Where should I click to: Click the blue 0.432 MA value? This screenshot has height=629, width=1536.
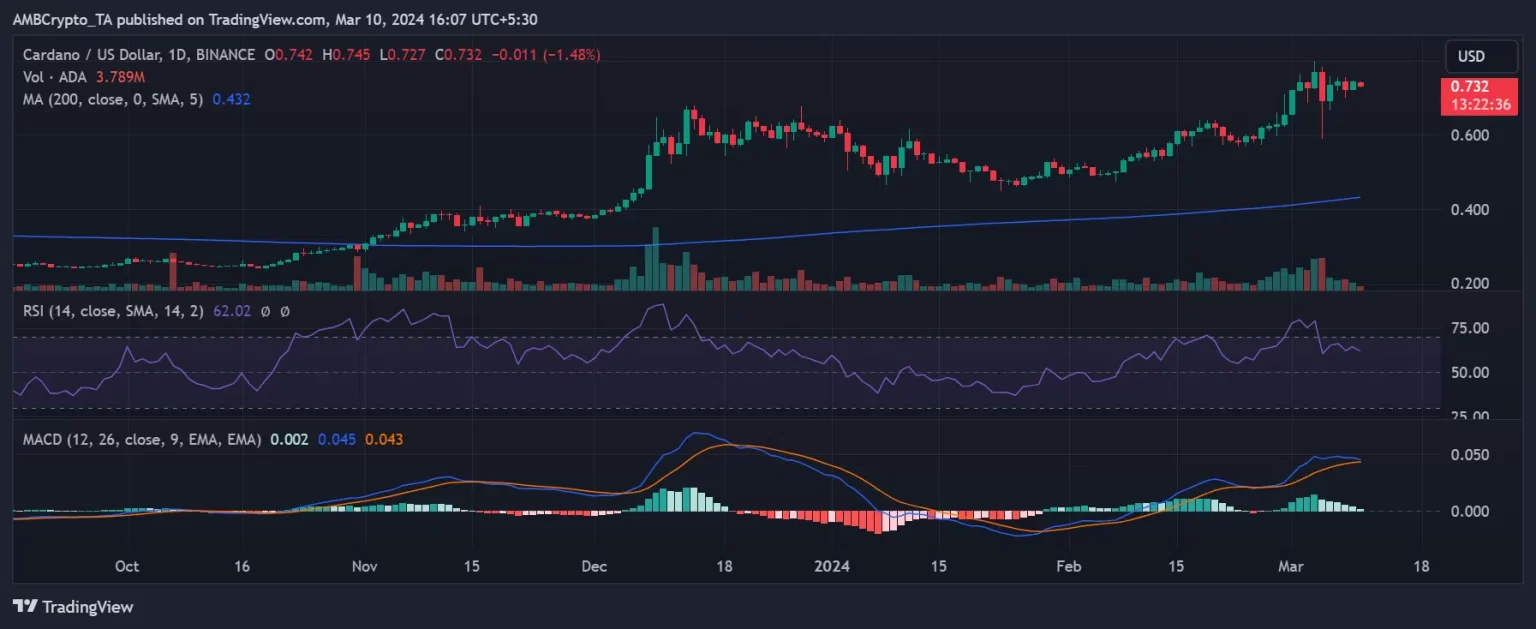231,99
